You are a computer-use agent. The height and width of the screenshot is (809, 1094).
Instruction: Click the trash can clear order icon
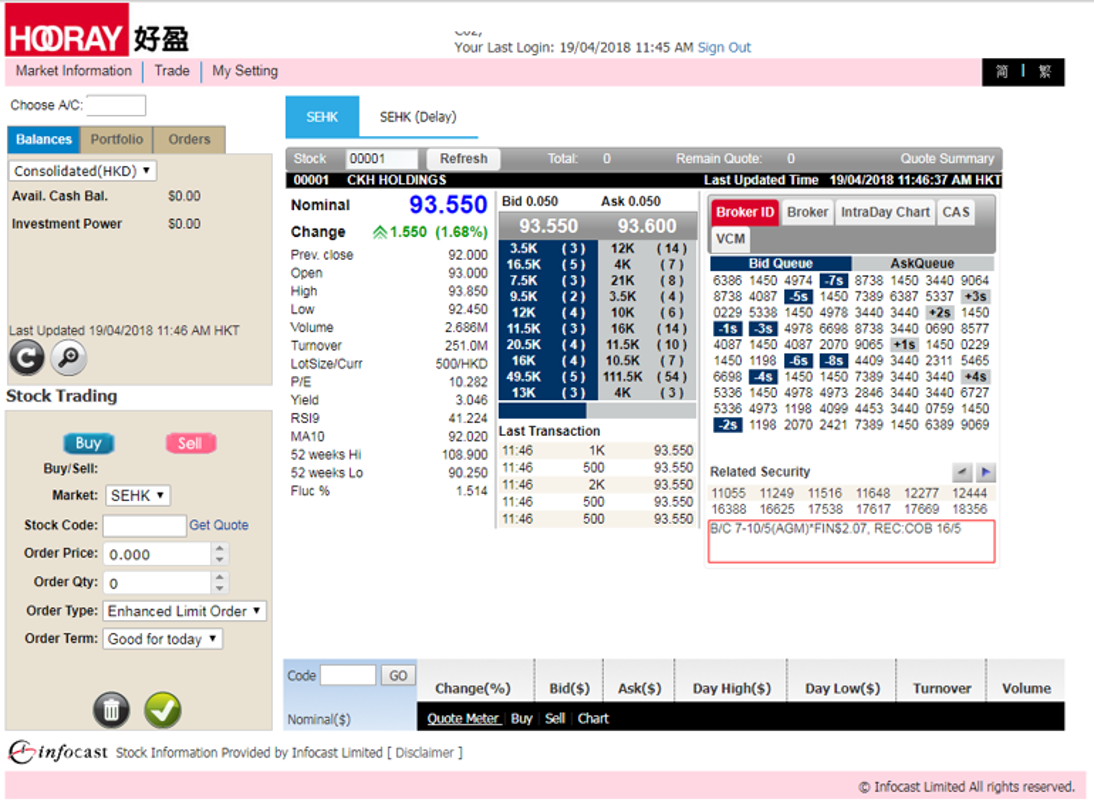112,709
